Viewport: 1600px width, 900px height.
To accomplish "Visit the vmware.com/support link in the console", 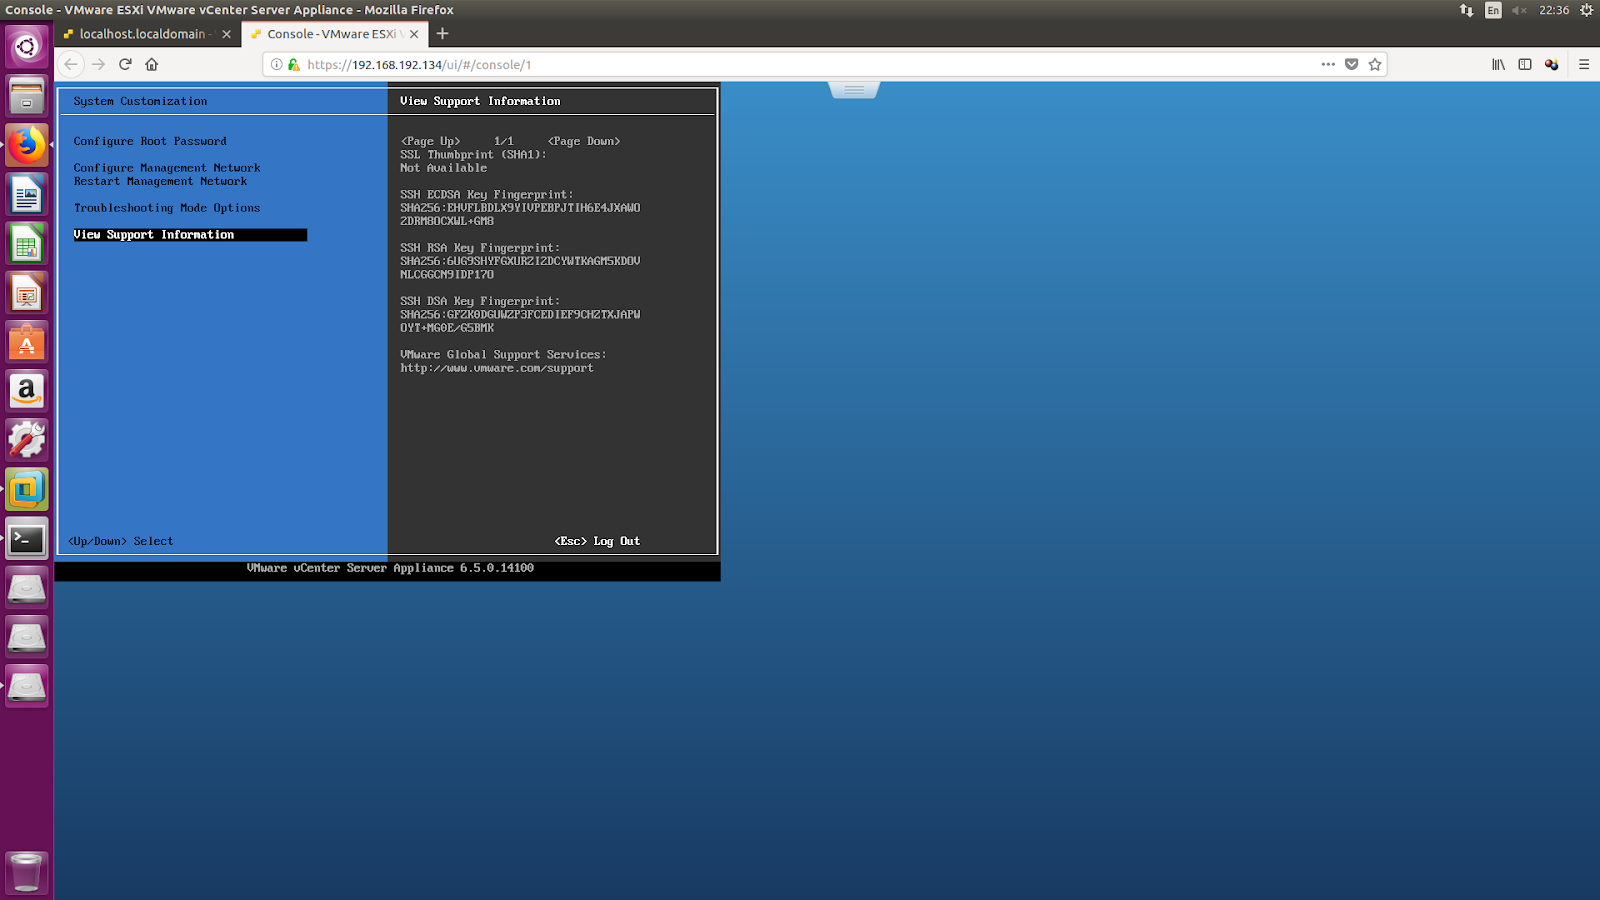I will [x=497, y=367].
